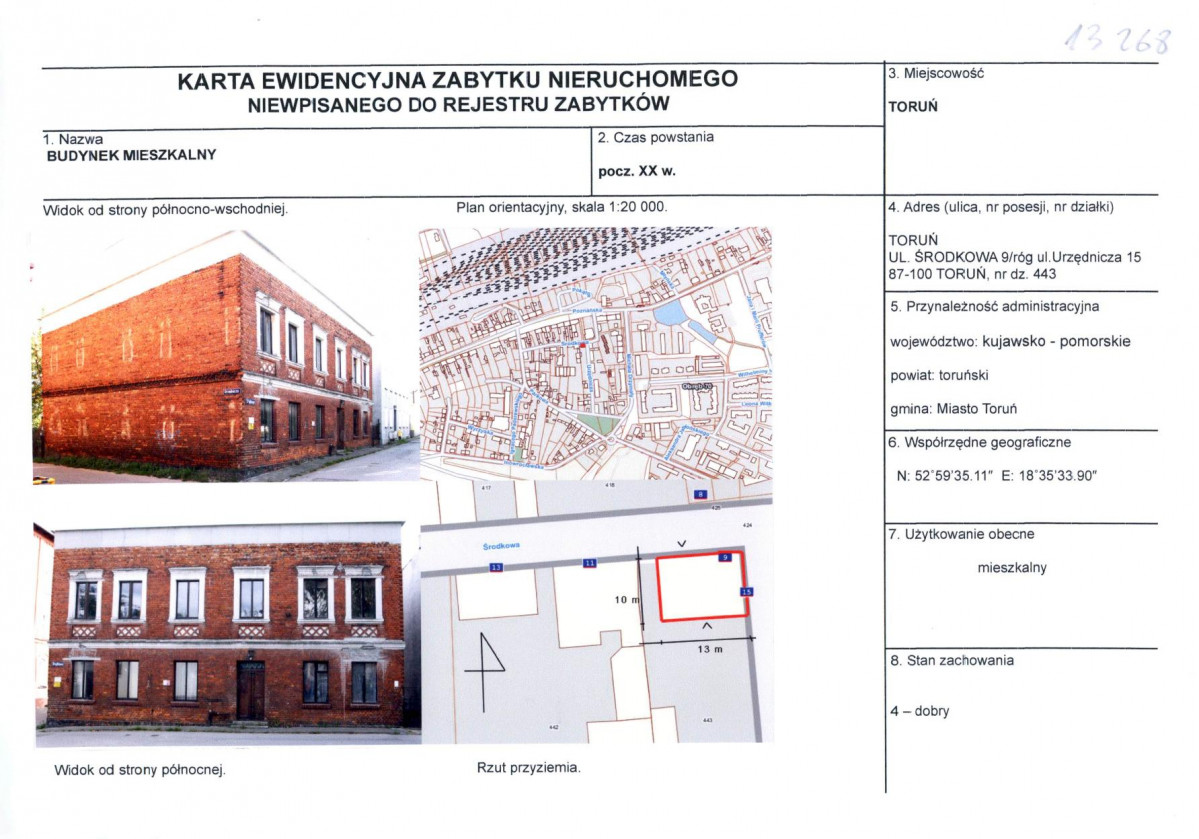Select the blue number 13 address marker

coord(496,567)
